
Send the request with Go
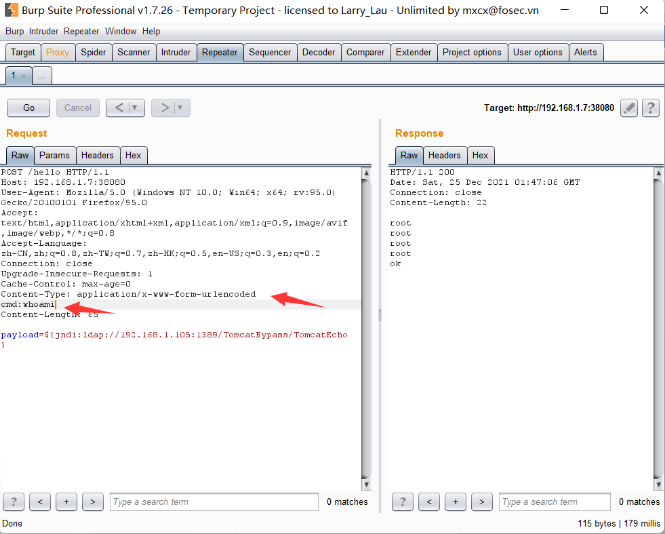coord(28,108)
